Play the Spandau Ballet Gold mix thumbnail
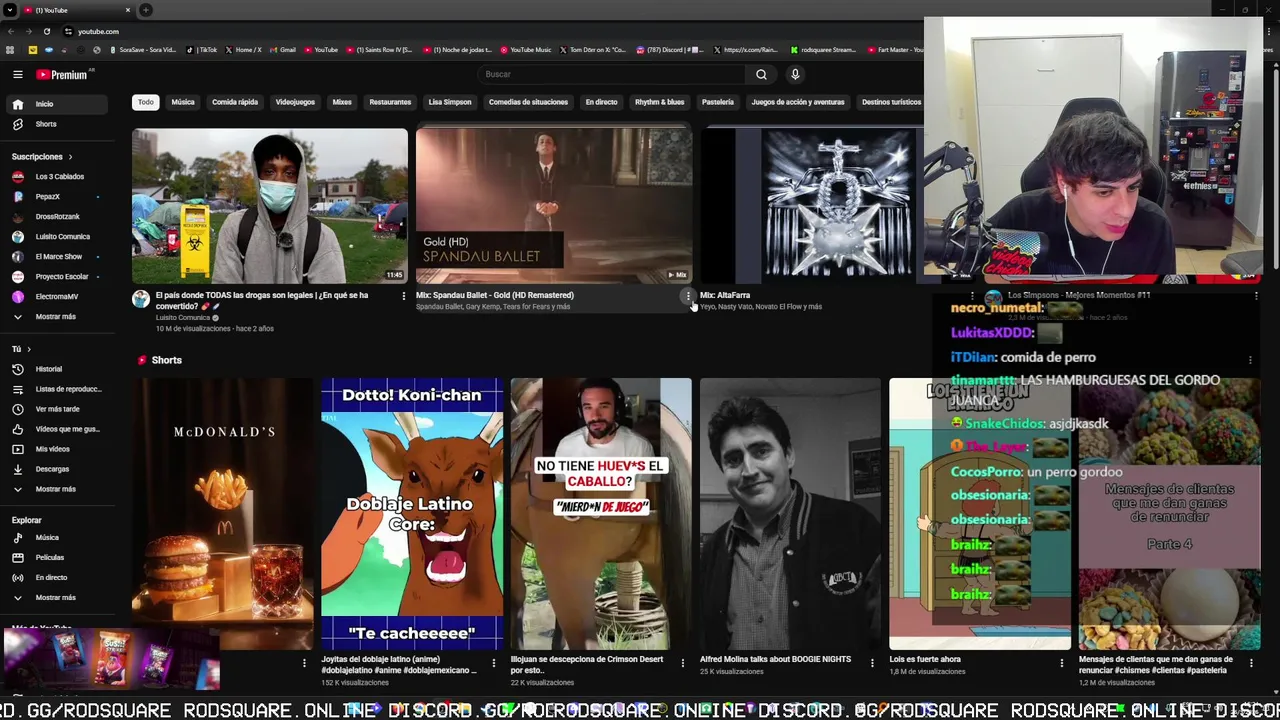1280x720 pixels. click(x=554, y=206)
